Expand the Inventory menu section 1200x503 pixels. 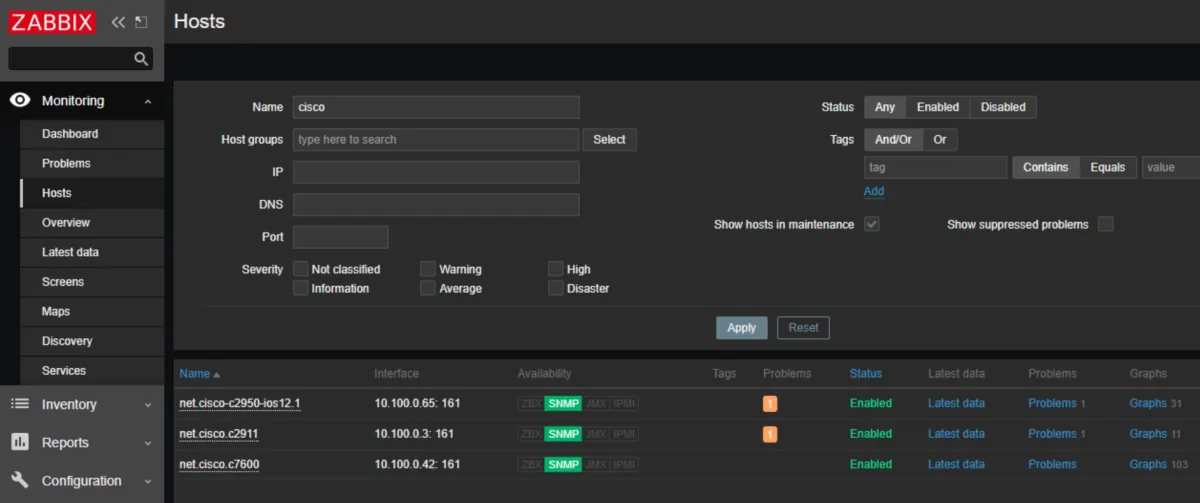click(148, 405)
